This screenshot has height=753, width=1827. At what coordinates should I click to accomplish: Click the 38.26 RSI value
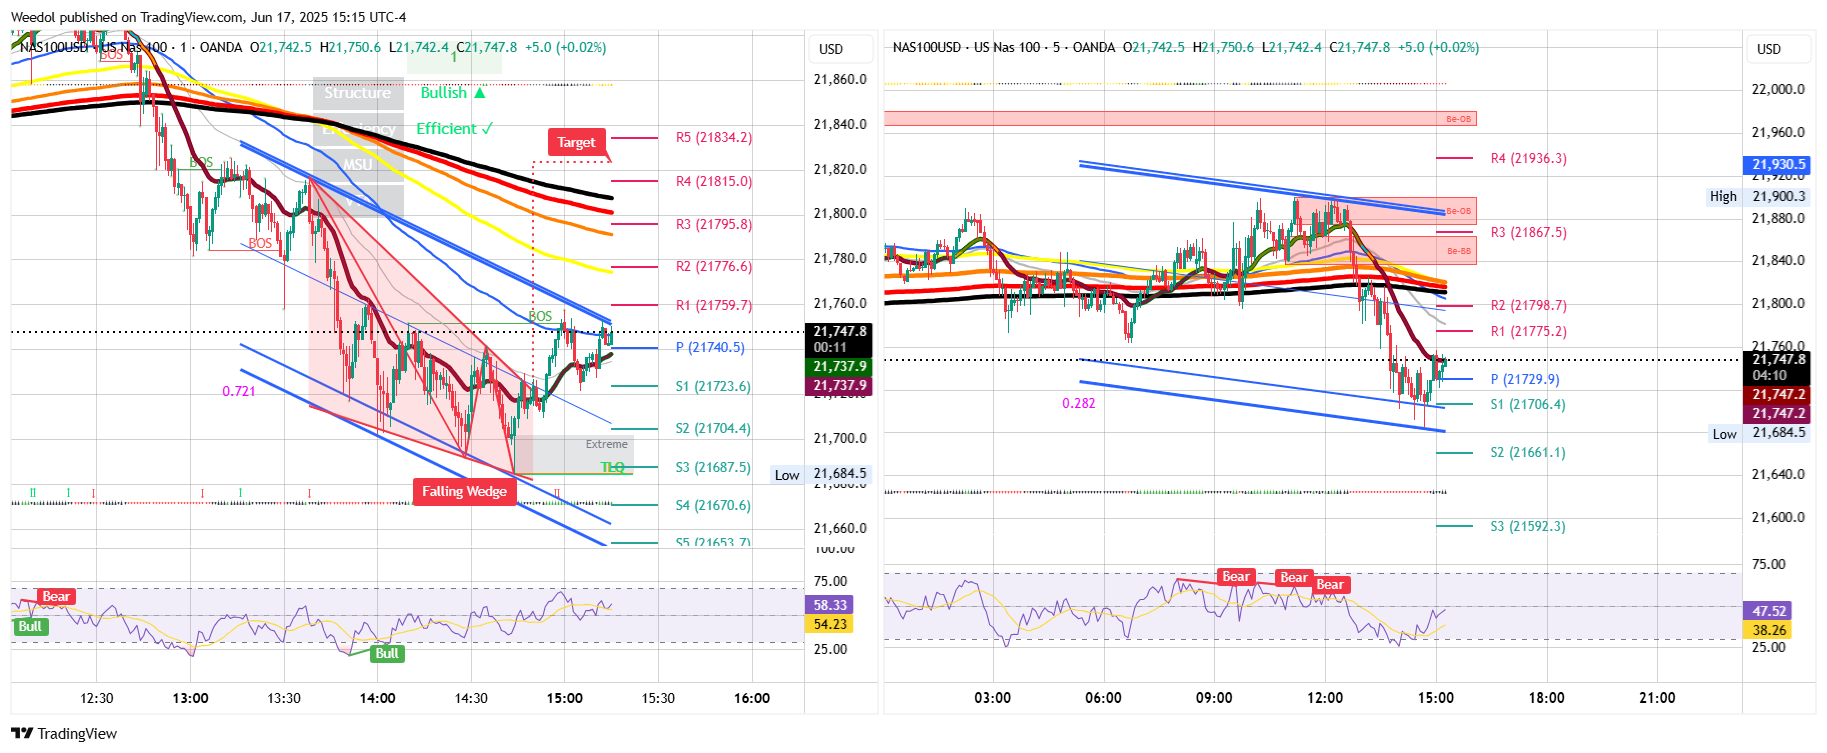(1769, 630)
